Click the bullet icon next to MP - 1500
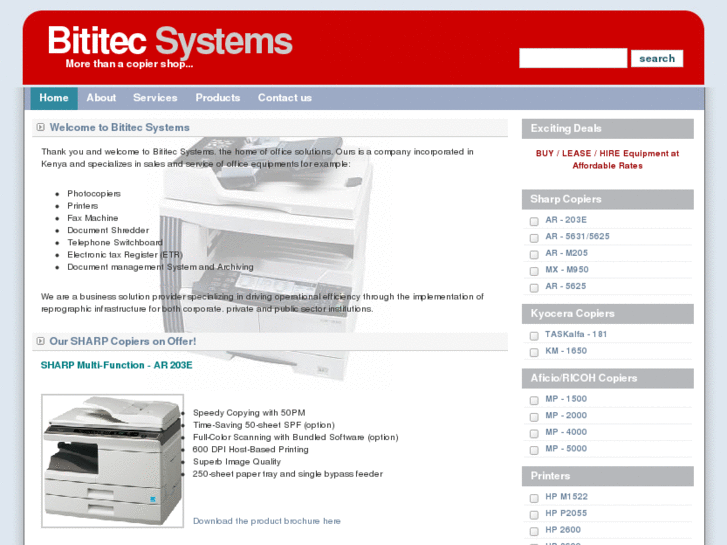Viewport: 727px width, 545px height. click(x=534, y=400)
